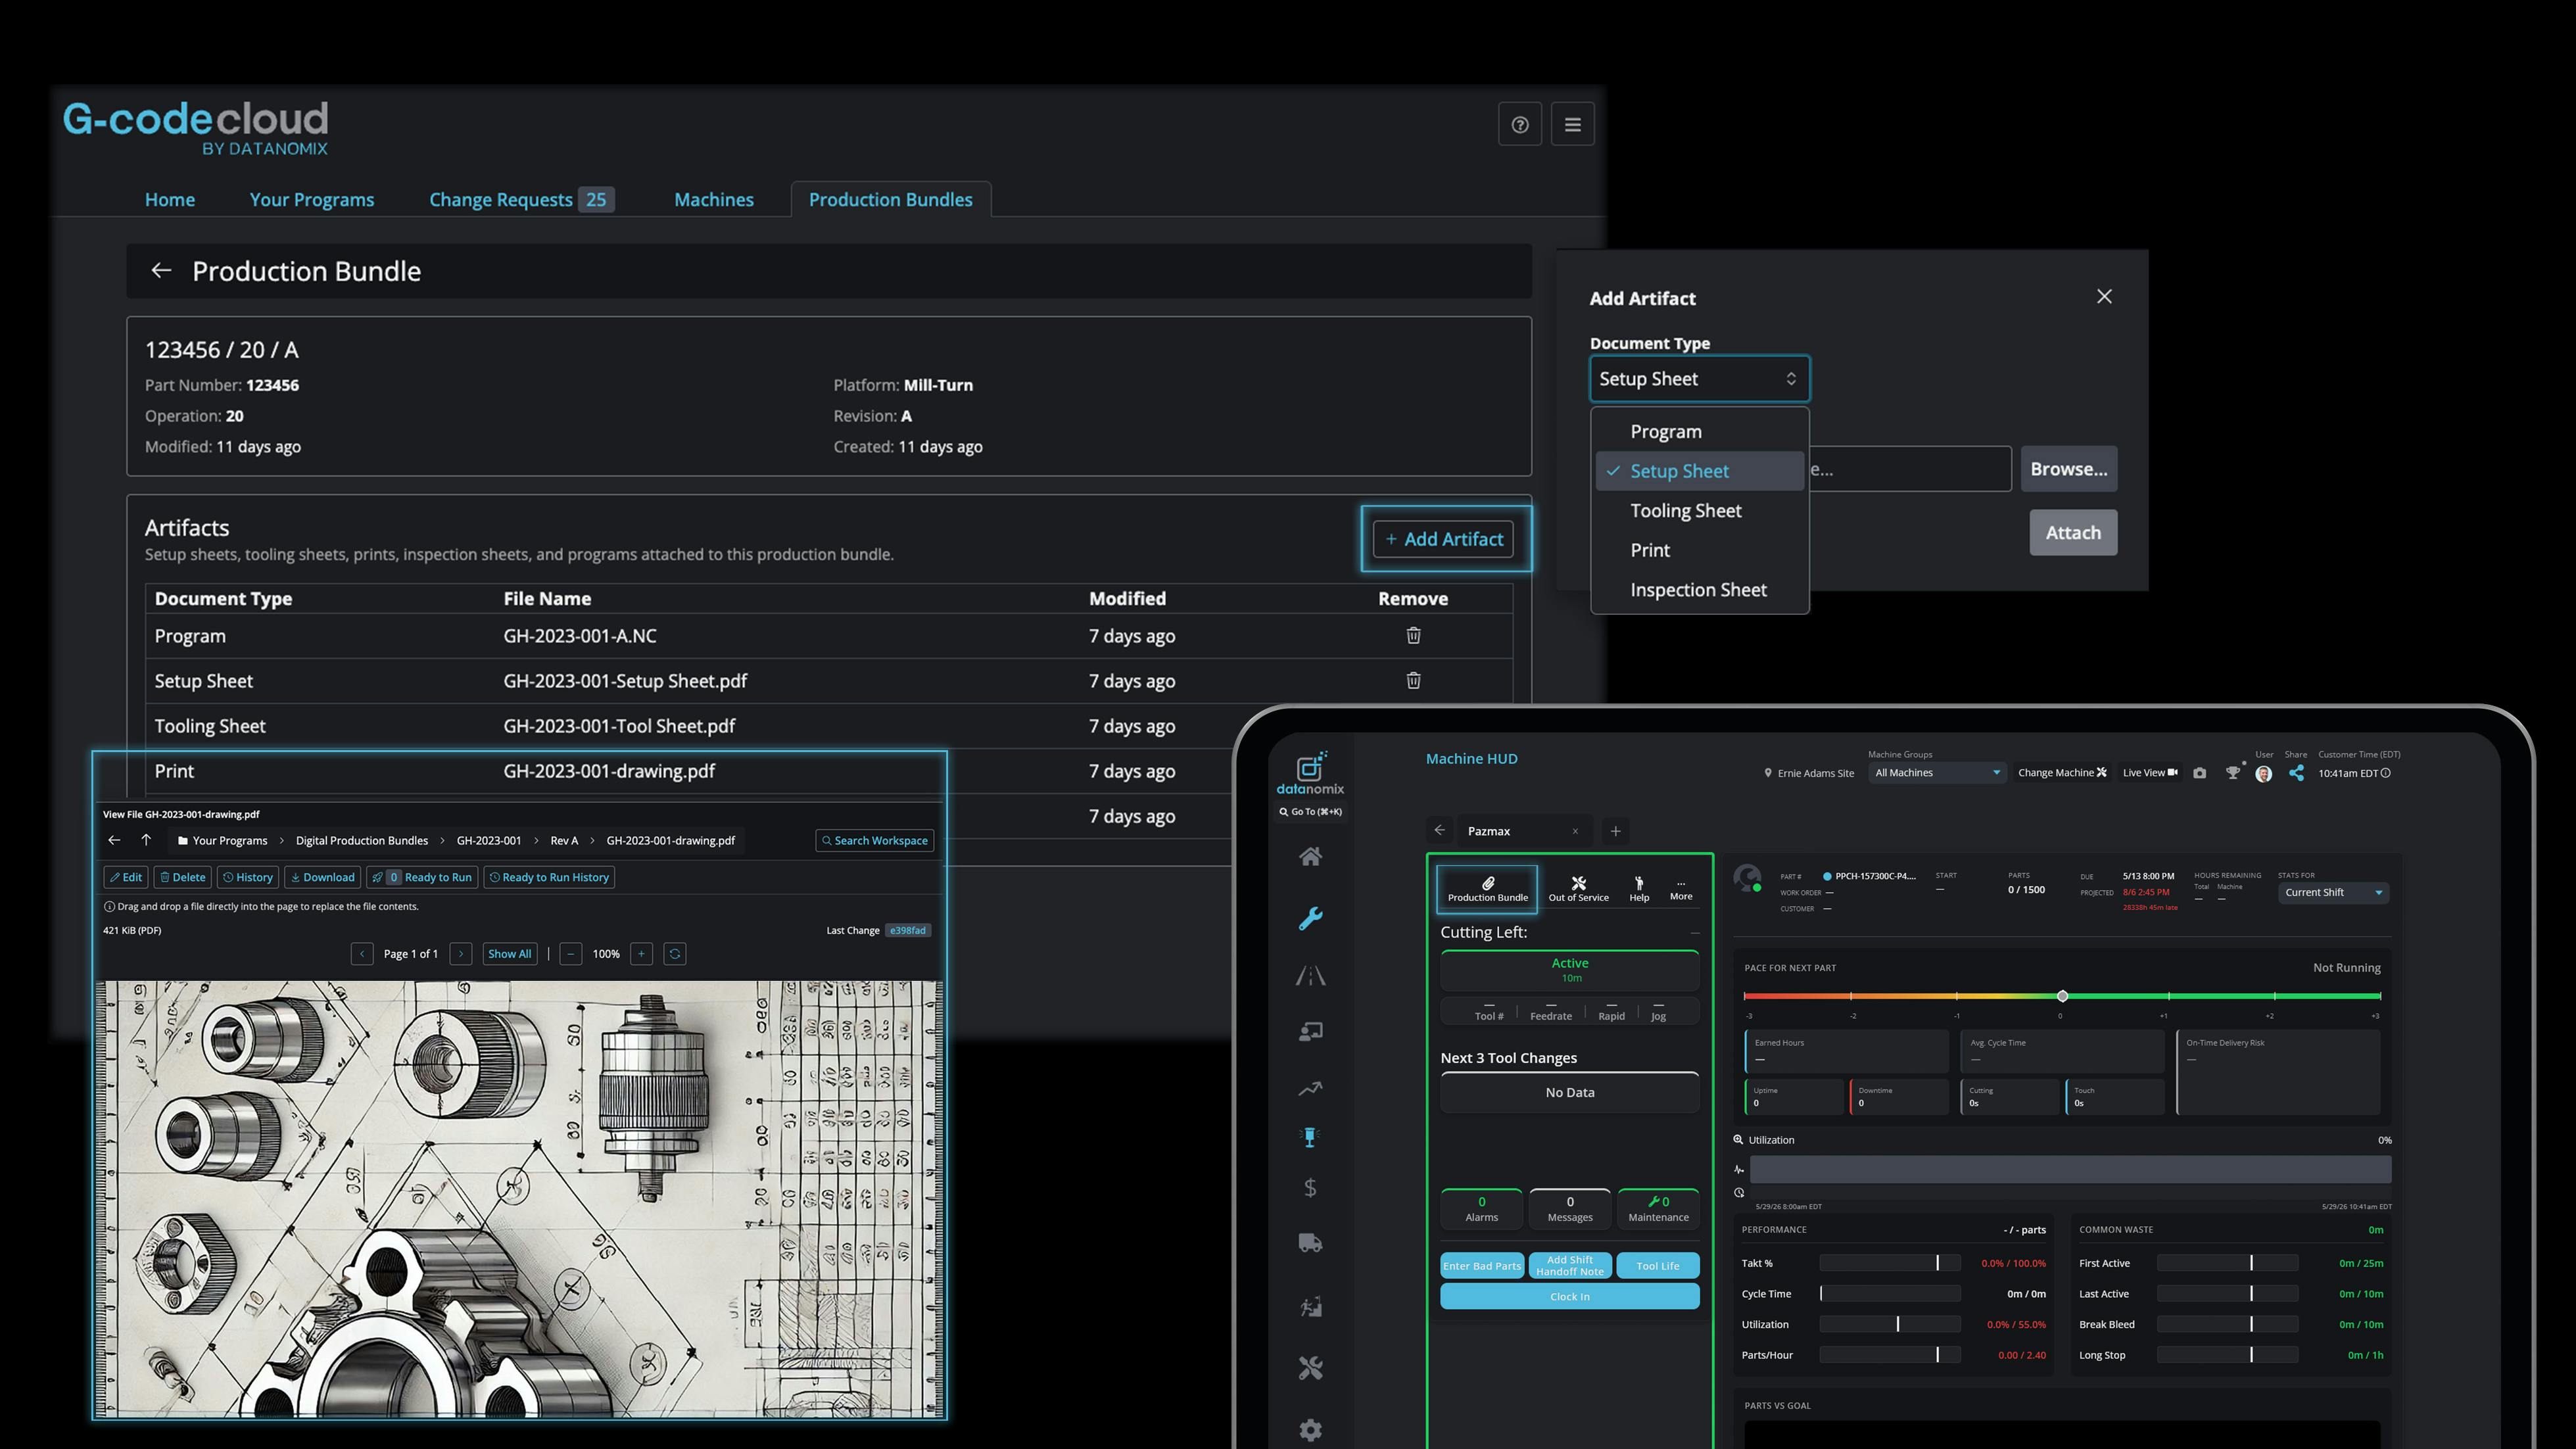Click Out of Service in machine panel
2576x1449 pixels.
[x=1578, y=889]
